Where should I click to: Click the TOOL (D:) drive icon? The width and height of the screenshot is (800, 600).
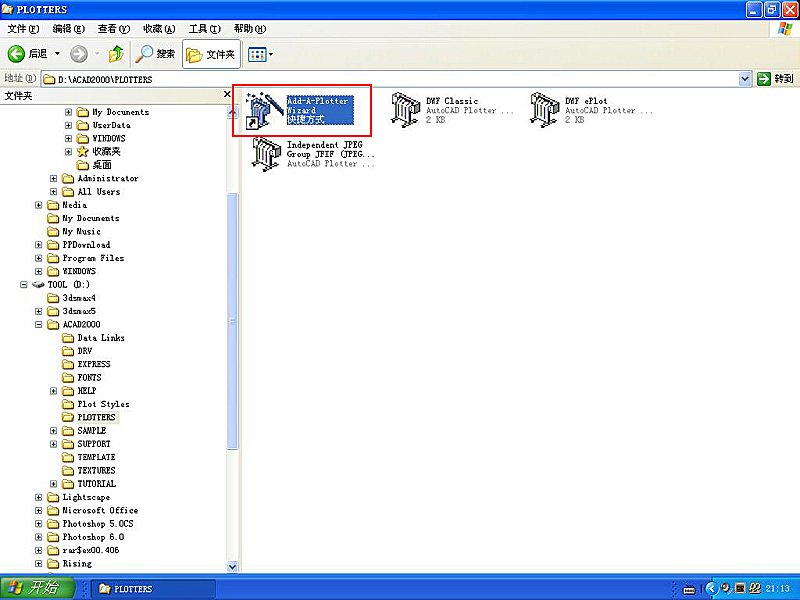[38, 285]
